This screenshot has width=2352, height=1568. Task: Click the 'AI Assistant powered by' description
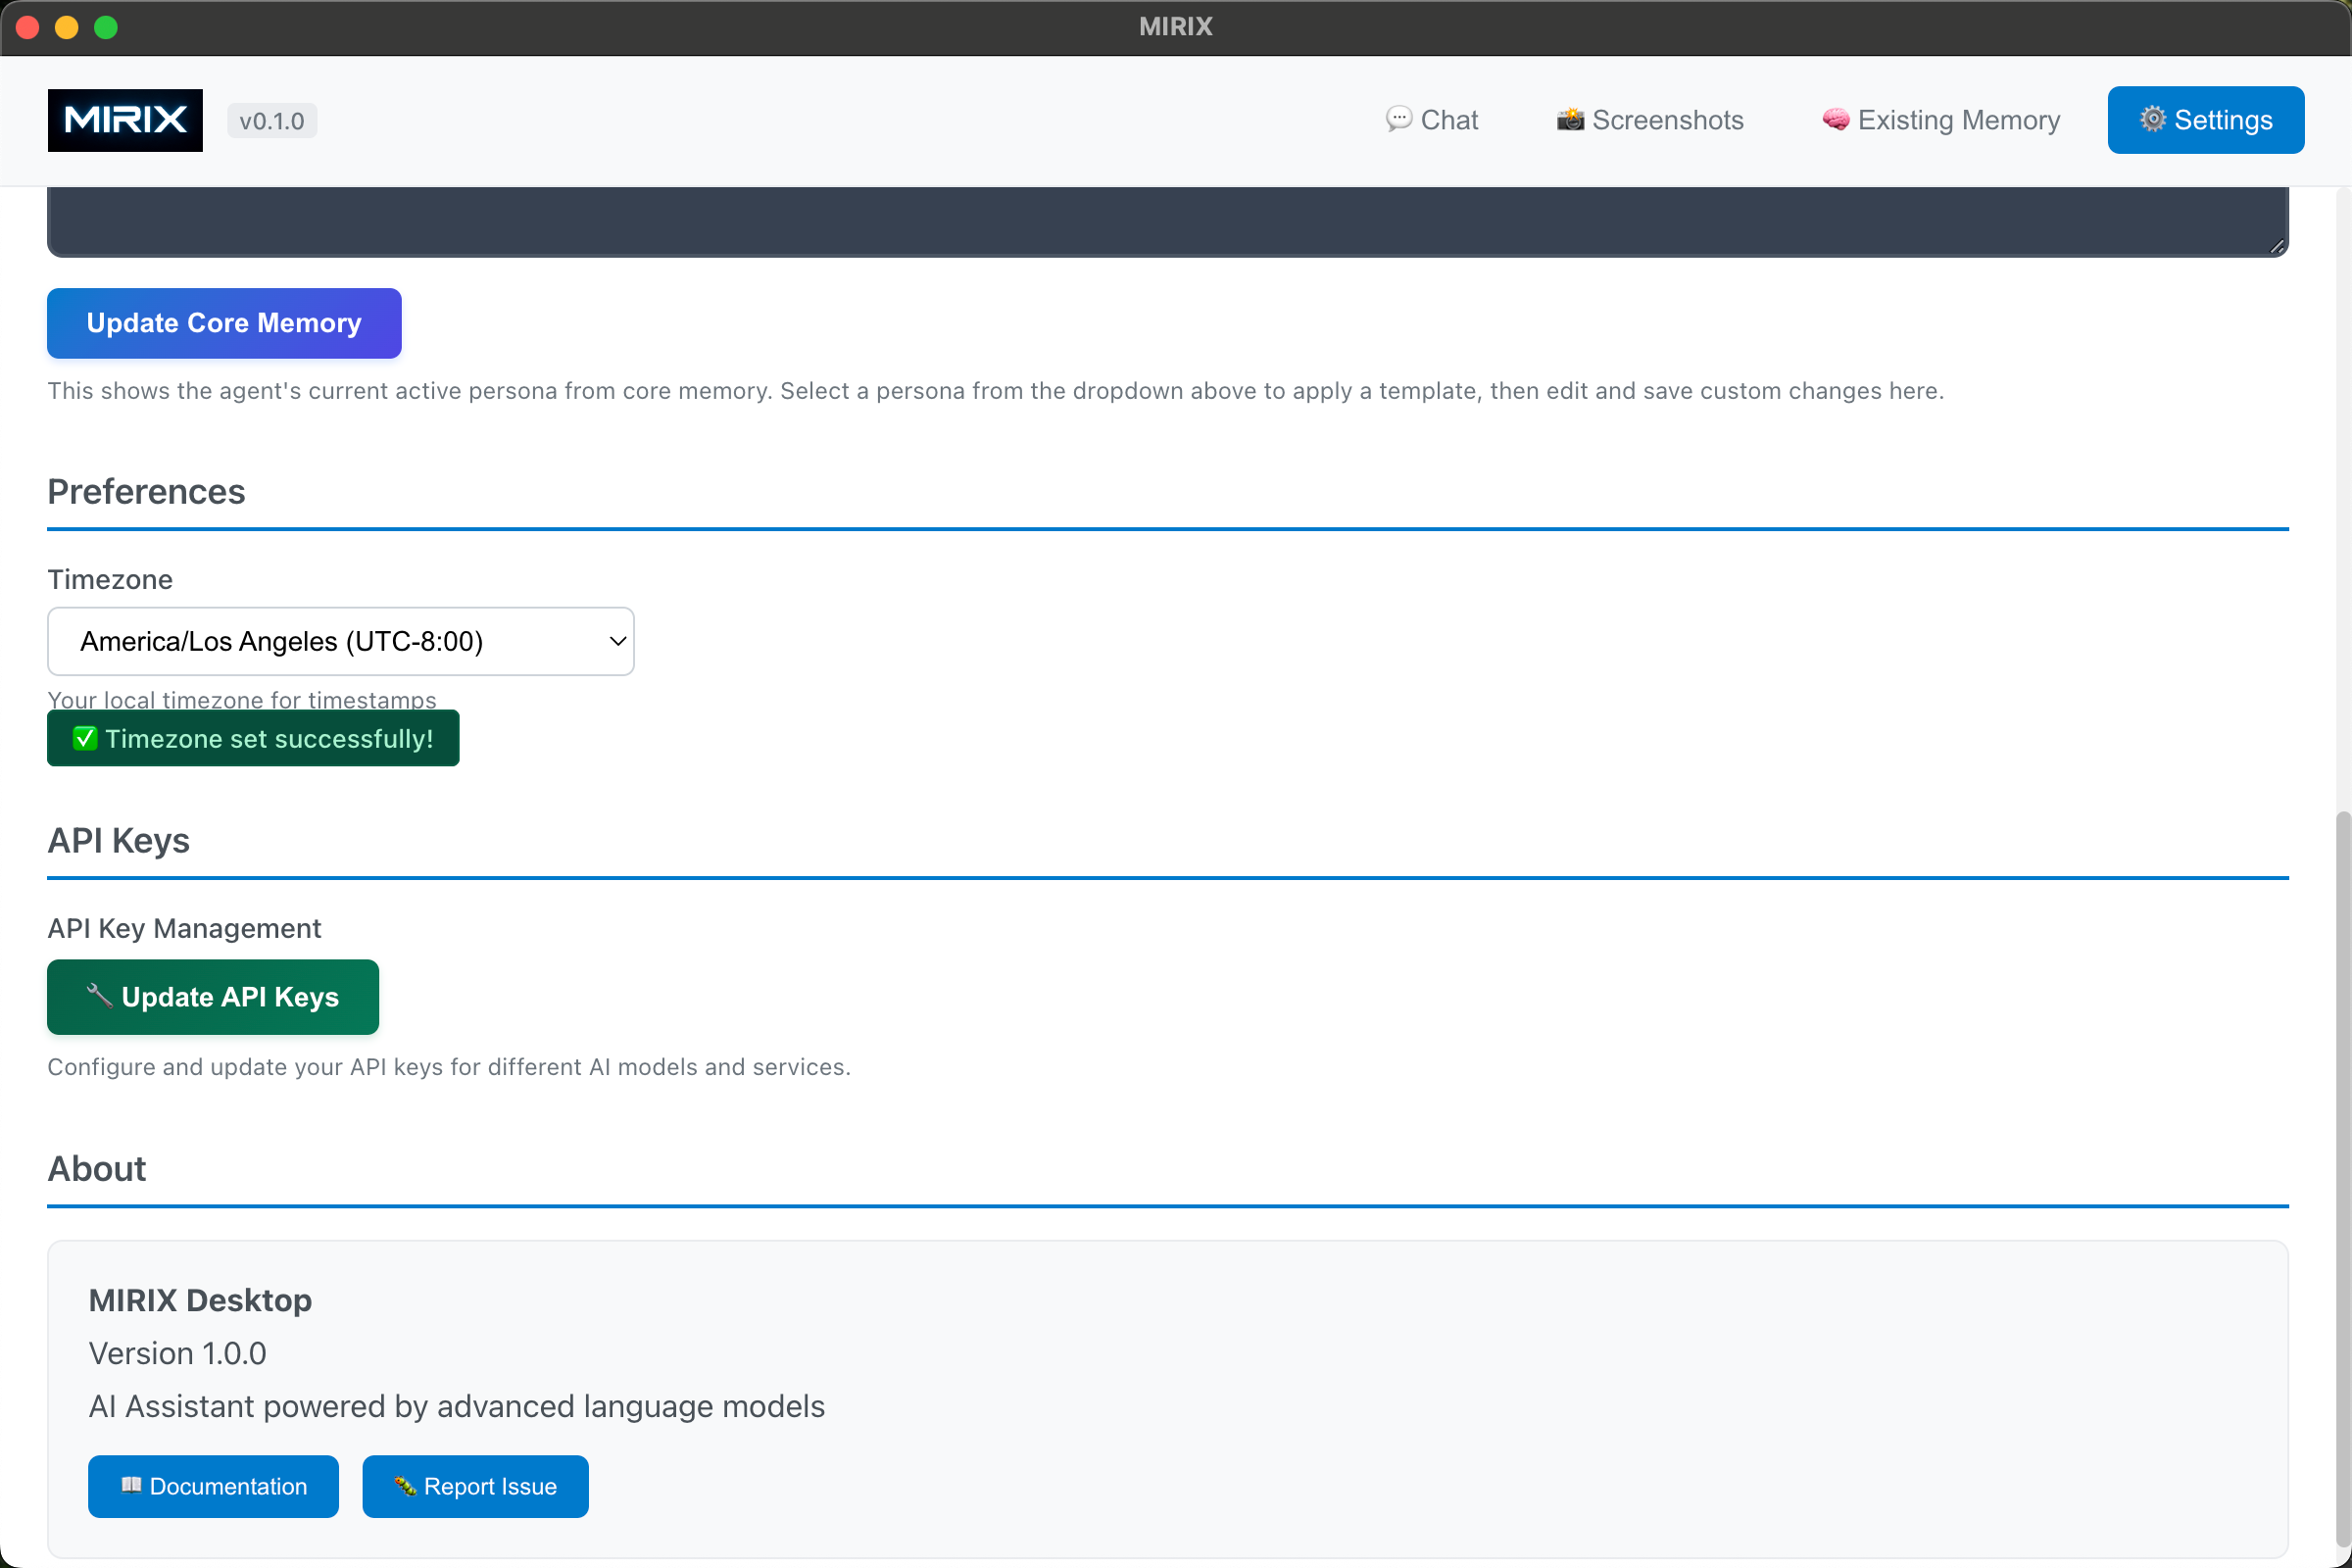(457, 1406)
